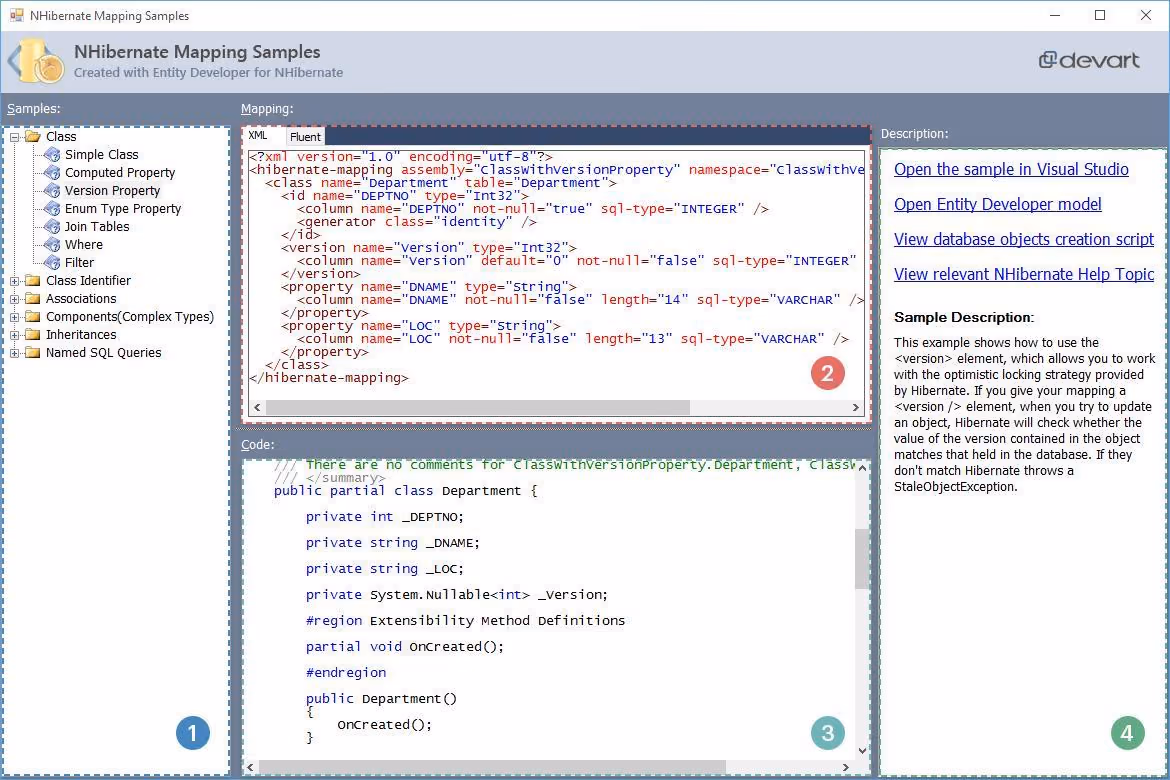Click the devart logo
The image size is (1170, 780).
[1089, 60]
